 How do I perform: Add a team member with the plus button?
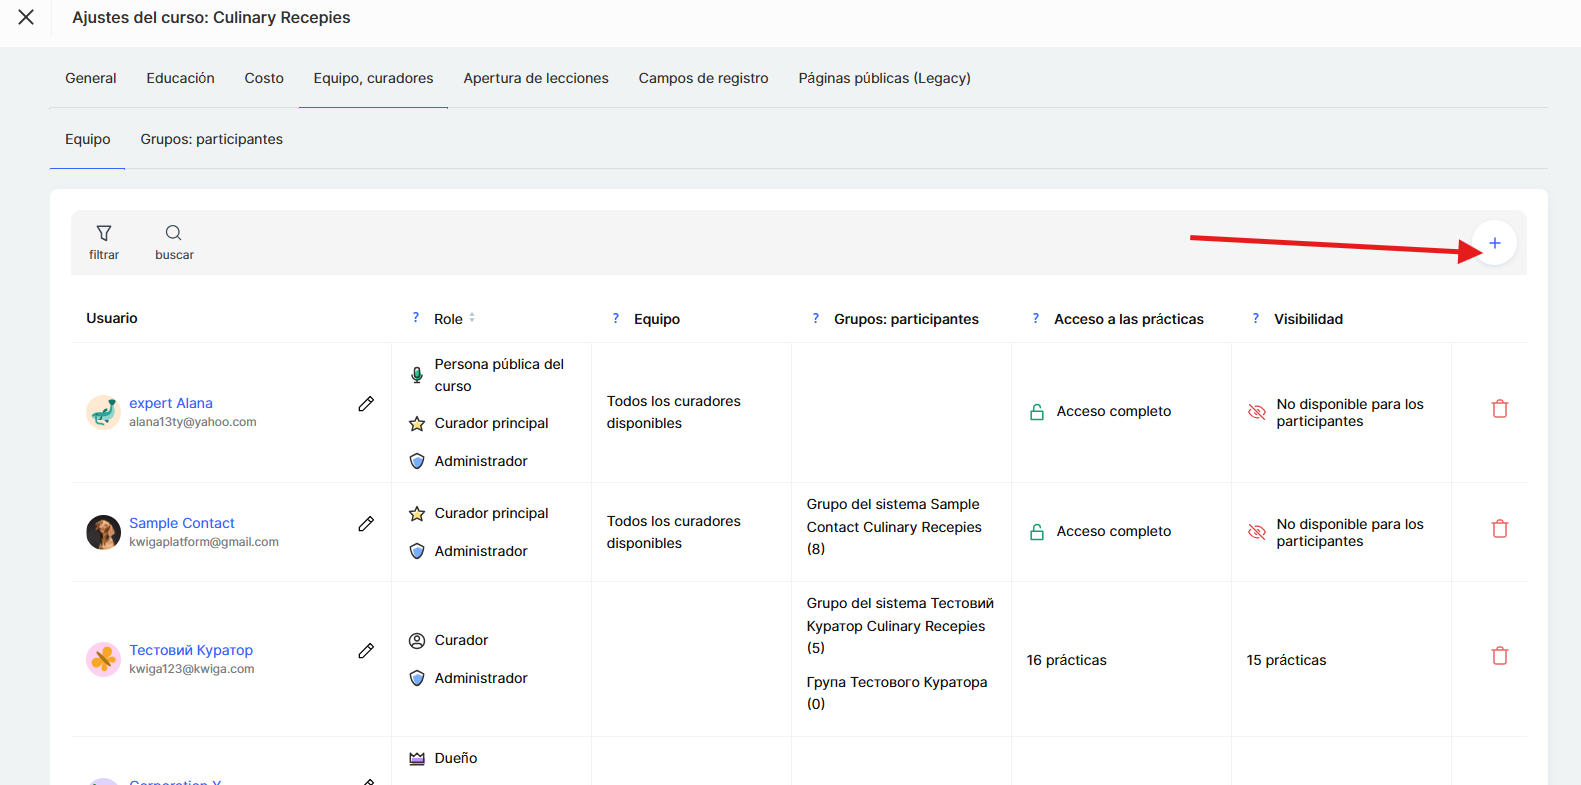[x=1494, y=243]
